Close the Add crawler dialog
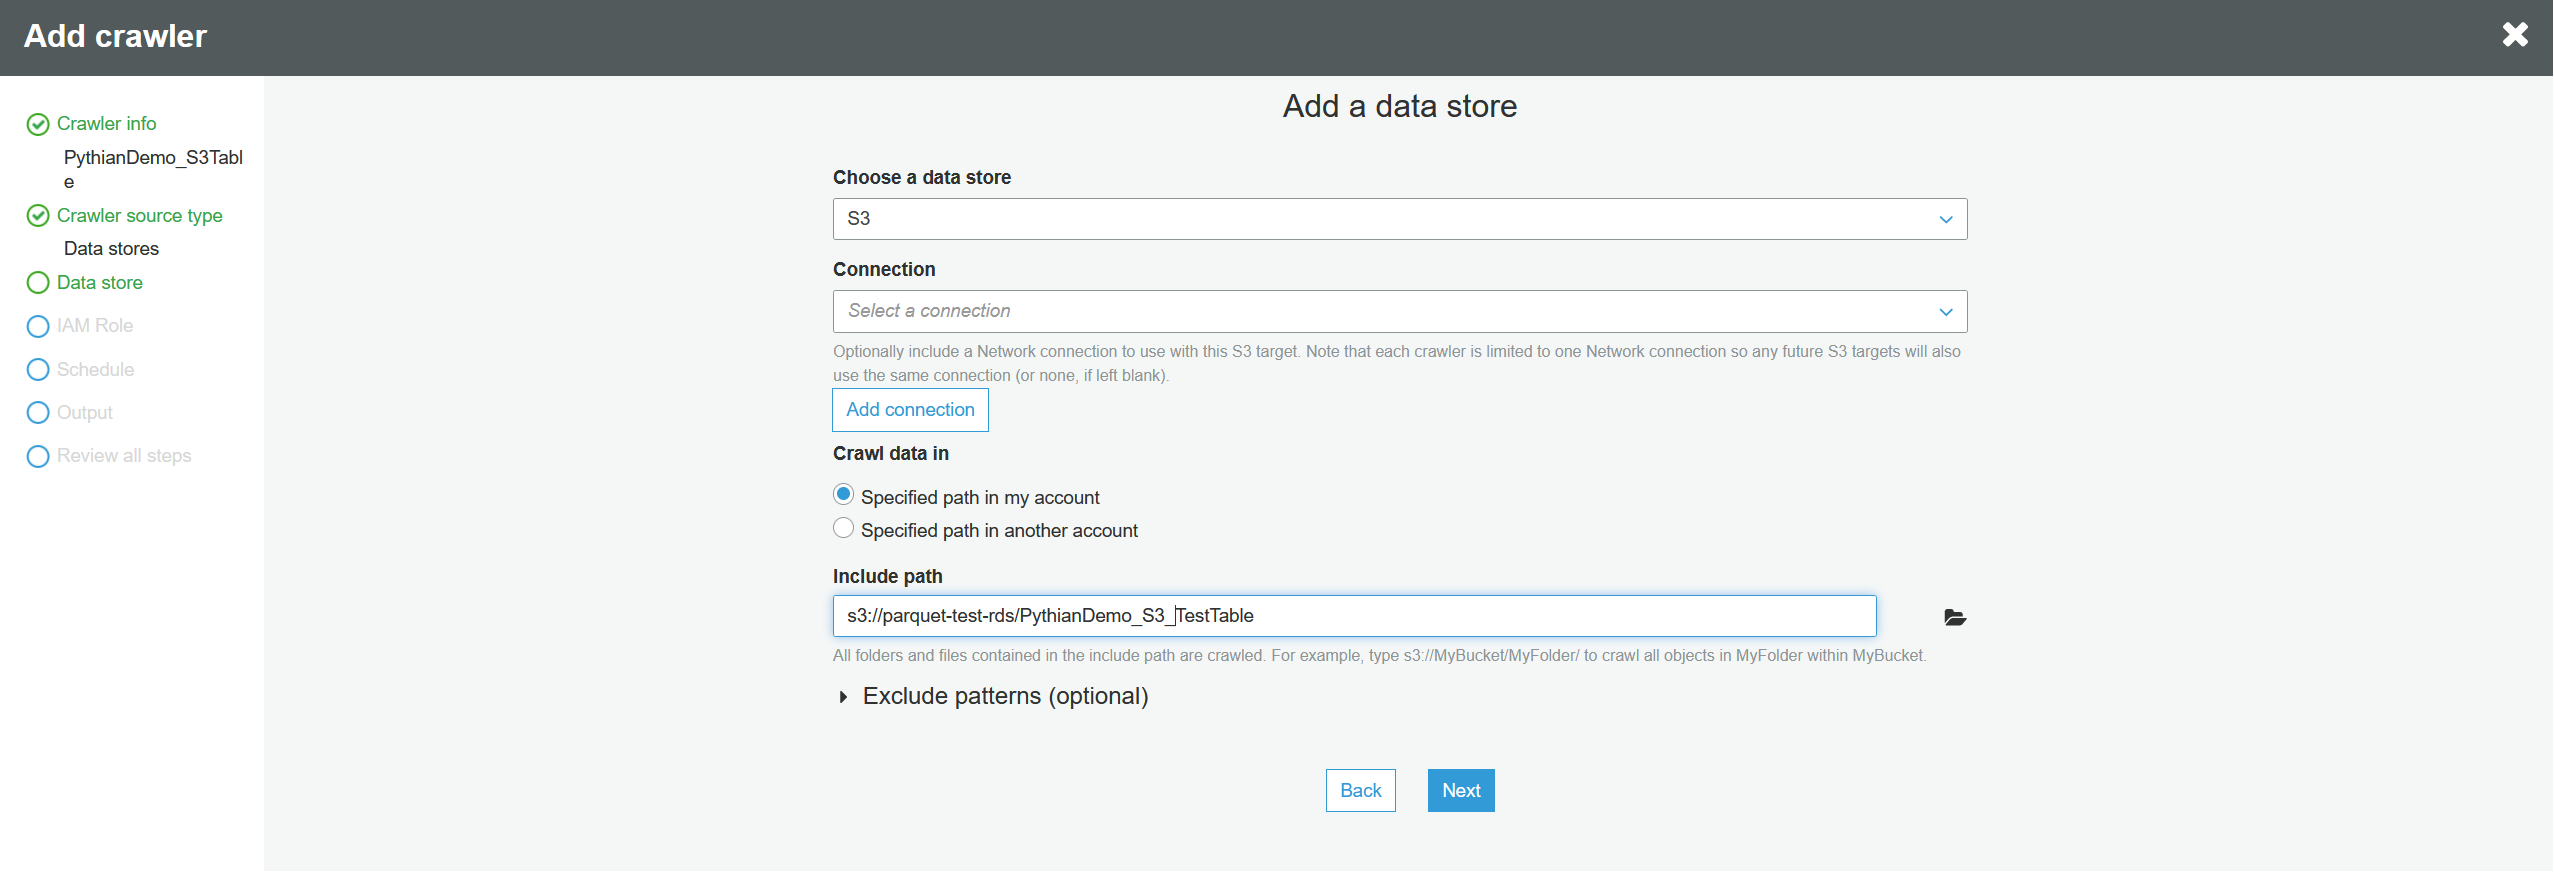2554x876 pixels. click(2514, 35)
